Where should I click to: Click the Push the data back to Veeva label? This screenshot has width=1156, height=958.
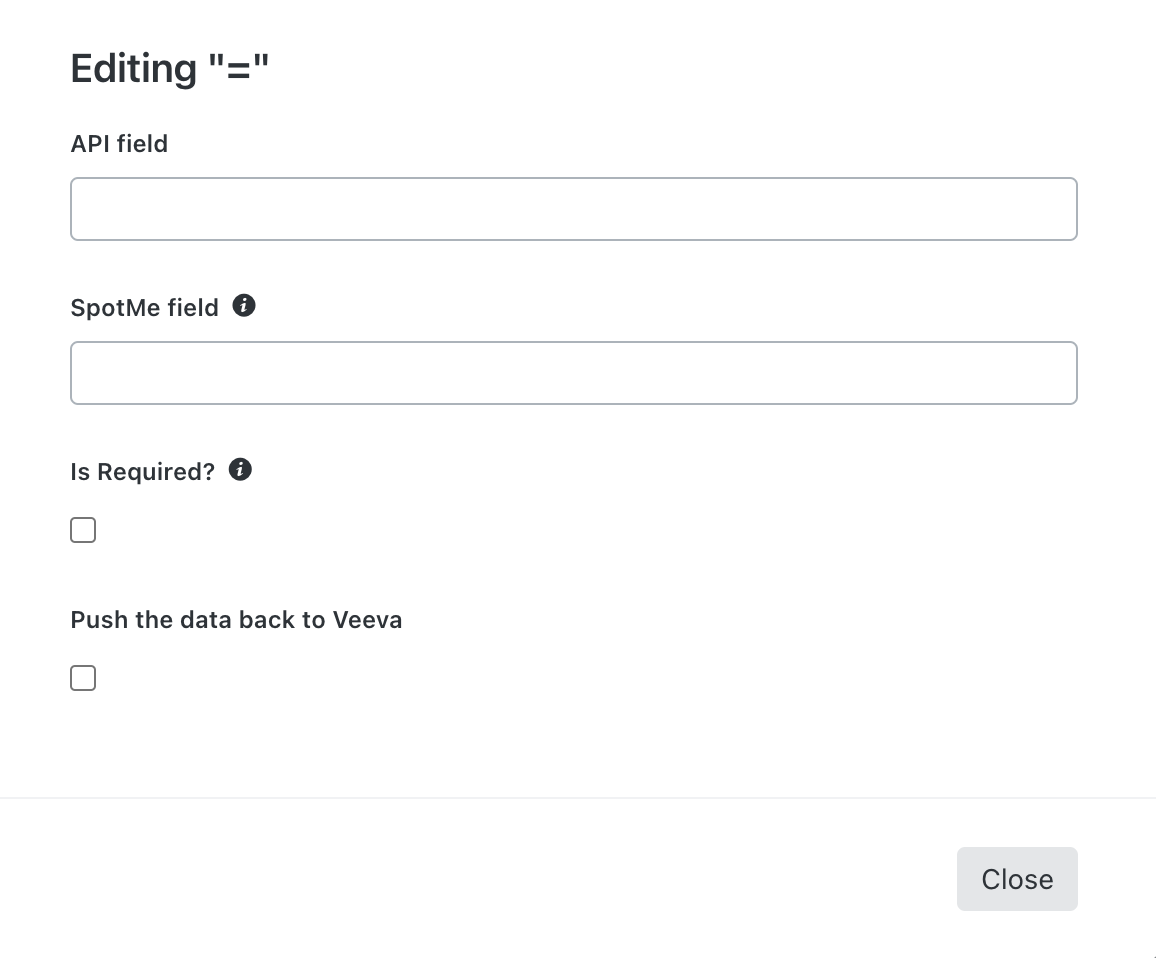point(236,619)
